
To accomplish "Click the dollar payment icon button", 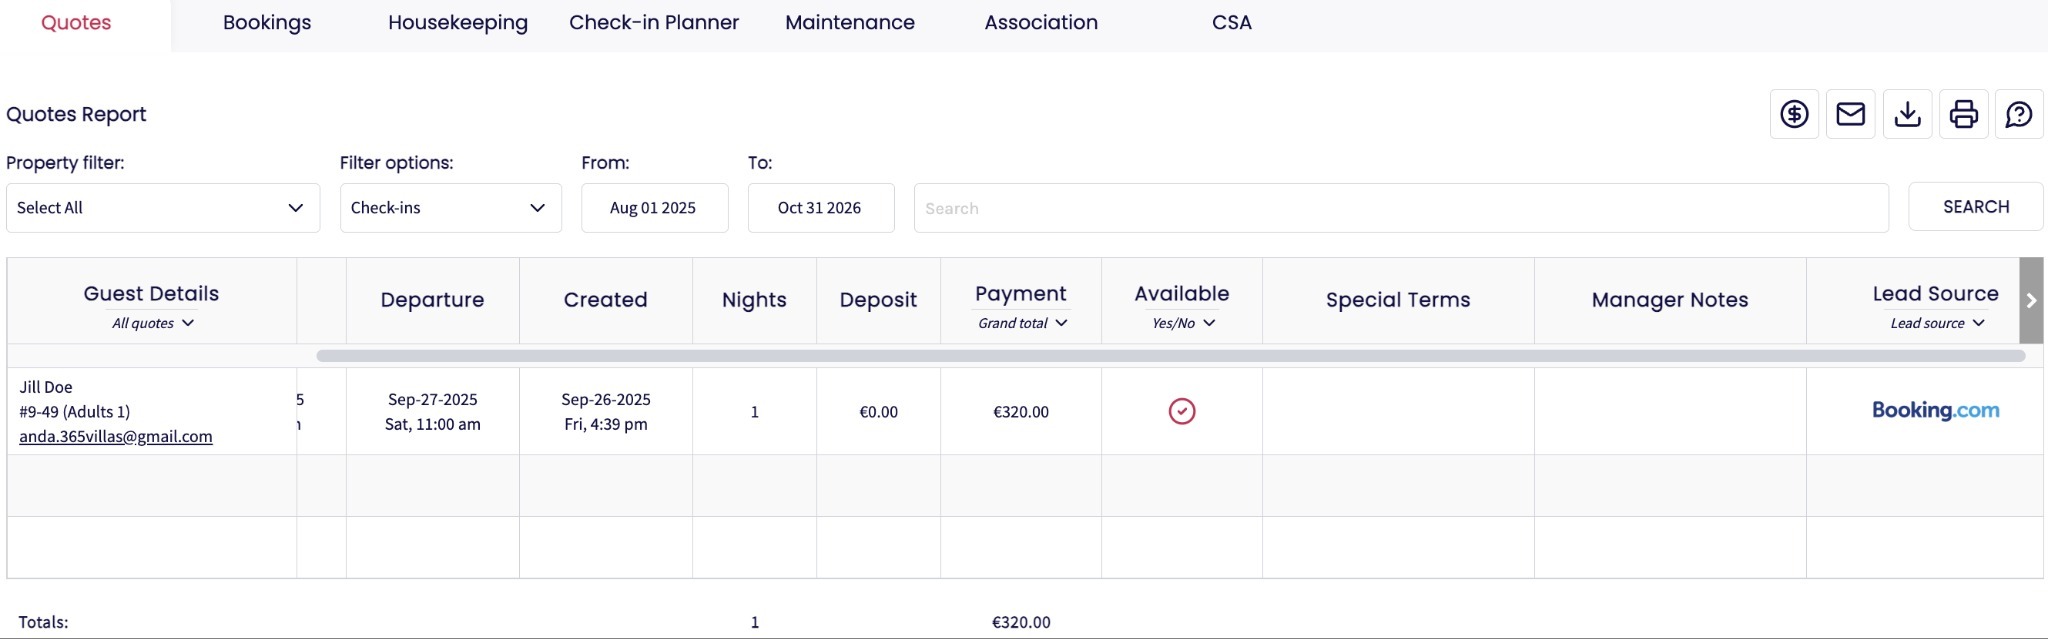I will tap(1794, 114).
